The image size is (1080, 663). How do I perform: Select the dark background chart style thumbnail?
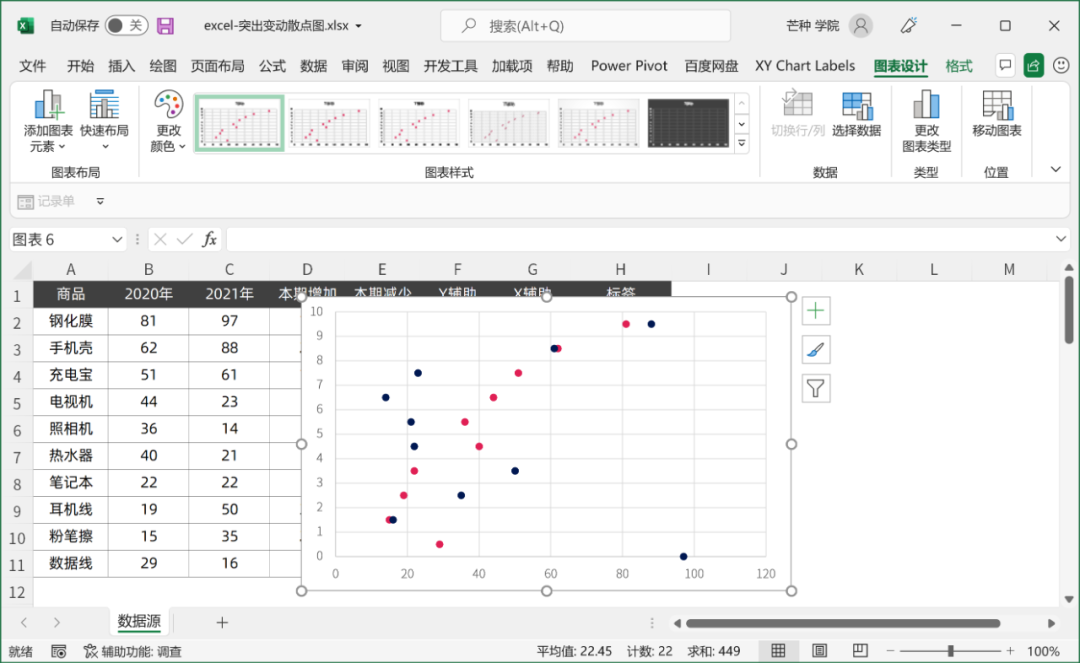click(688, 124)
